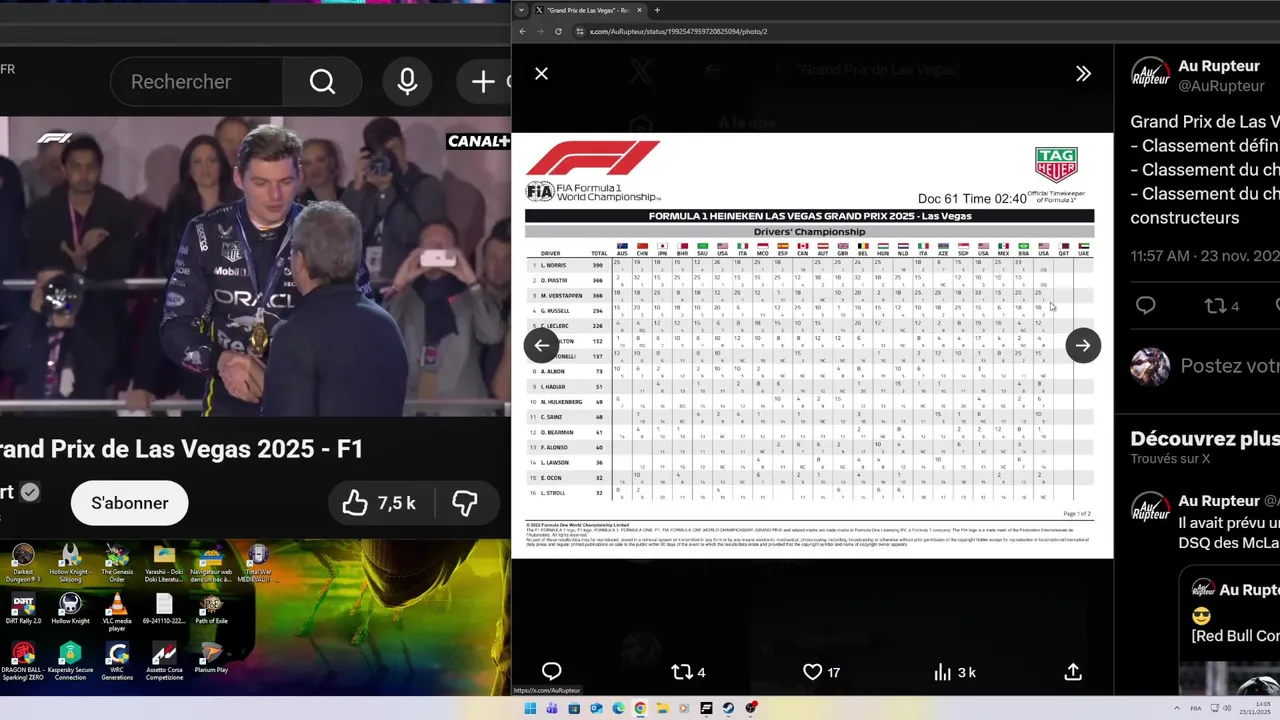Open Hollow Knight - Silksong desktop shortcut
The image size is (1280, 720).
(x=70, y=565)
